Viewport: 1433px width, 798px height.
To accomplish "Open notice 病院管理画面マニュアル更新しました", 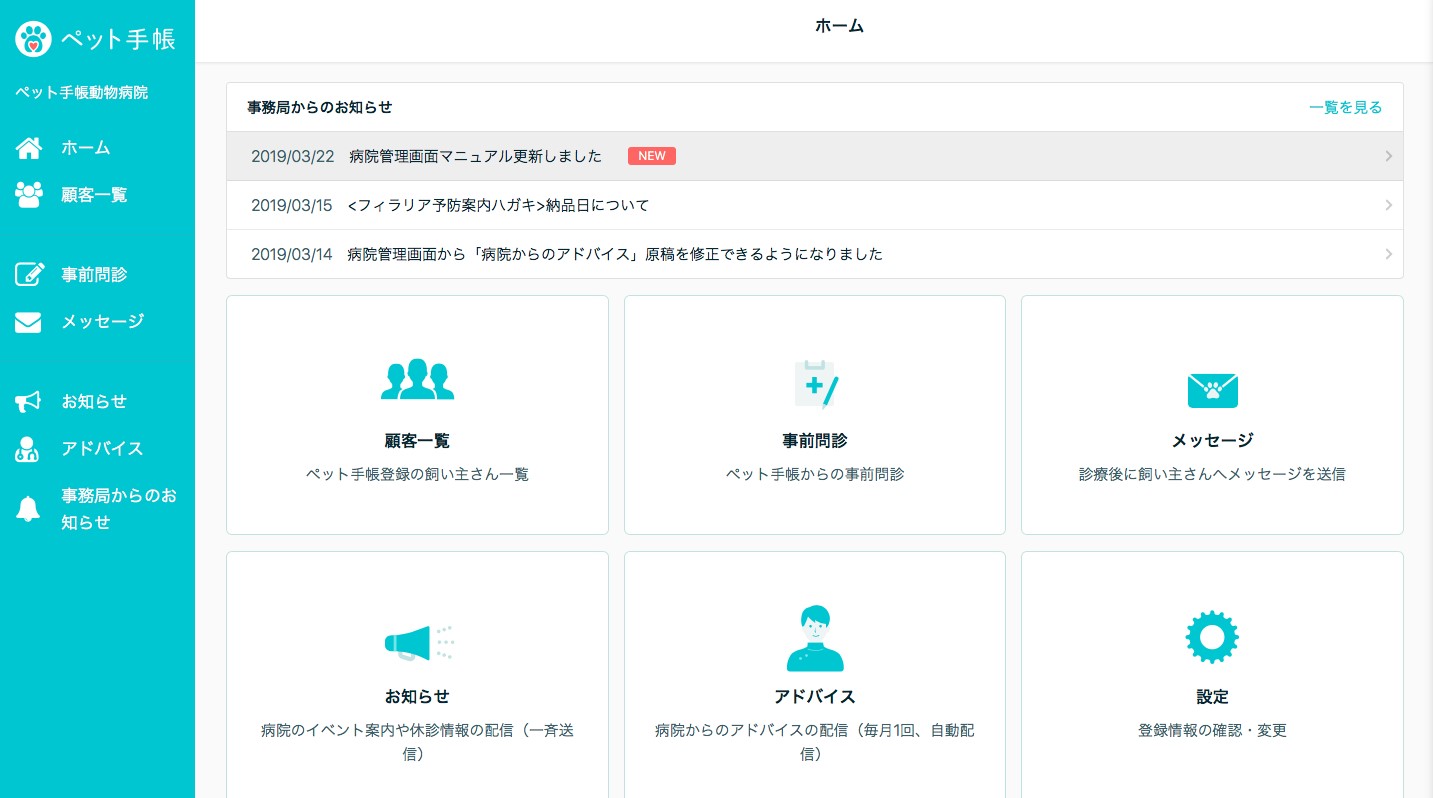I will coord(476,156).
